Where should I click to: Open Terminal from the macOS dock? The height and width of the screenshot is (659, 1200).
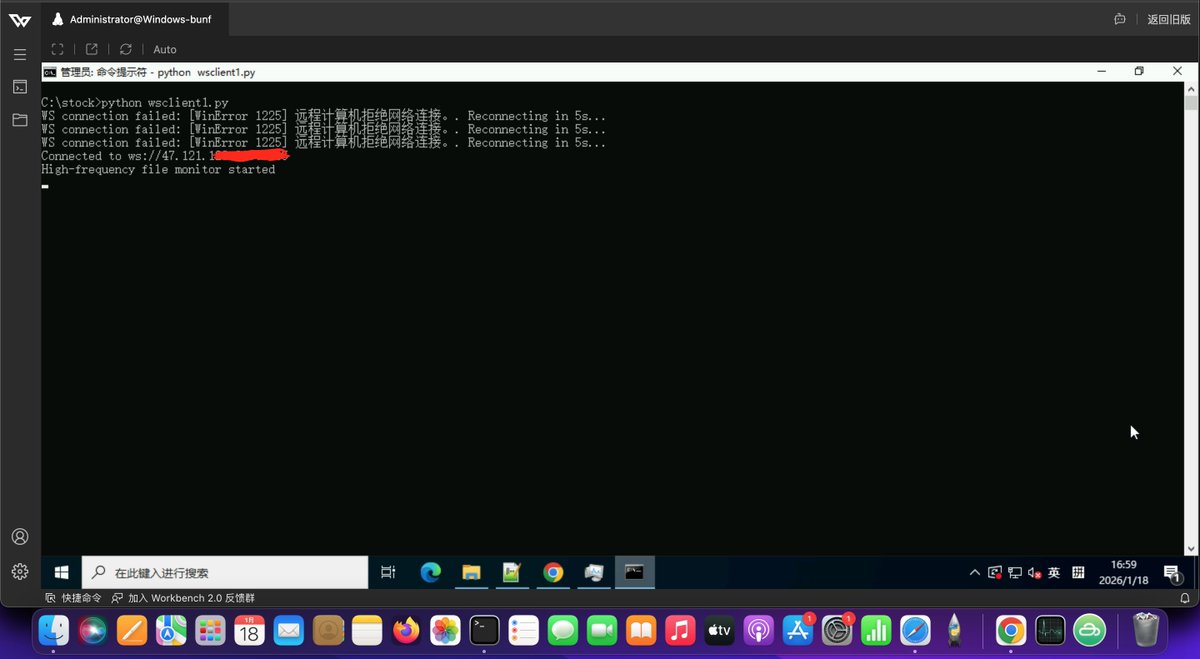(x=485, y=630)
